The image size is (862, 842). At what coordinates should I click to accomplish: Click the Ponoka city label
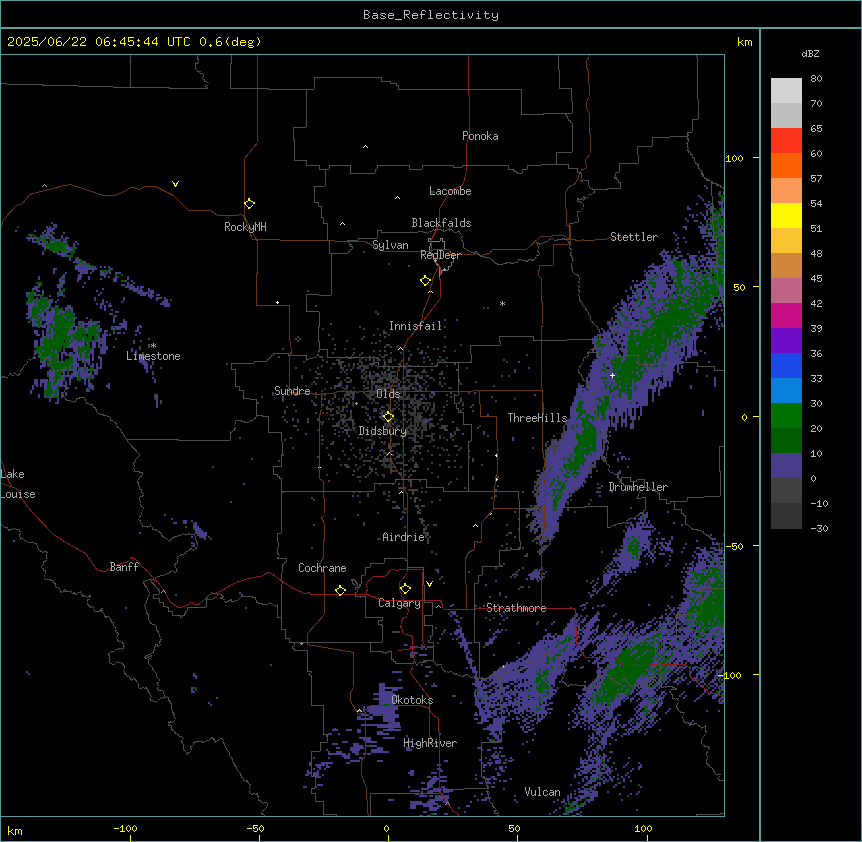tap(480, 136)
